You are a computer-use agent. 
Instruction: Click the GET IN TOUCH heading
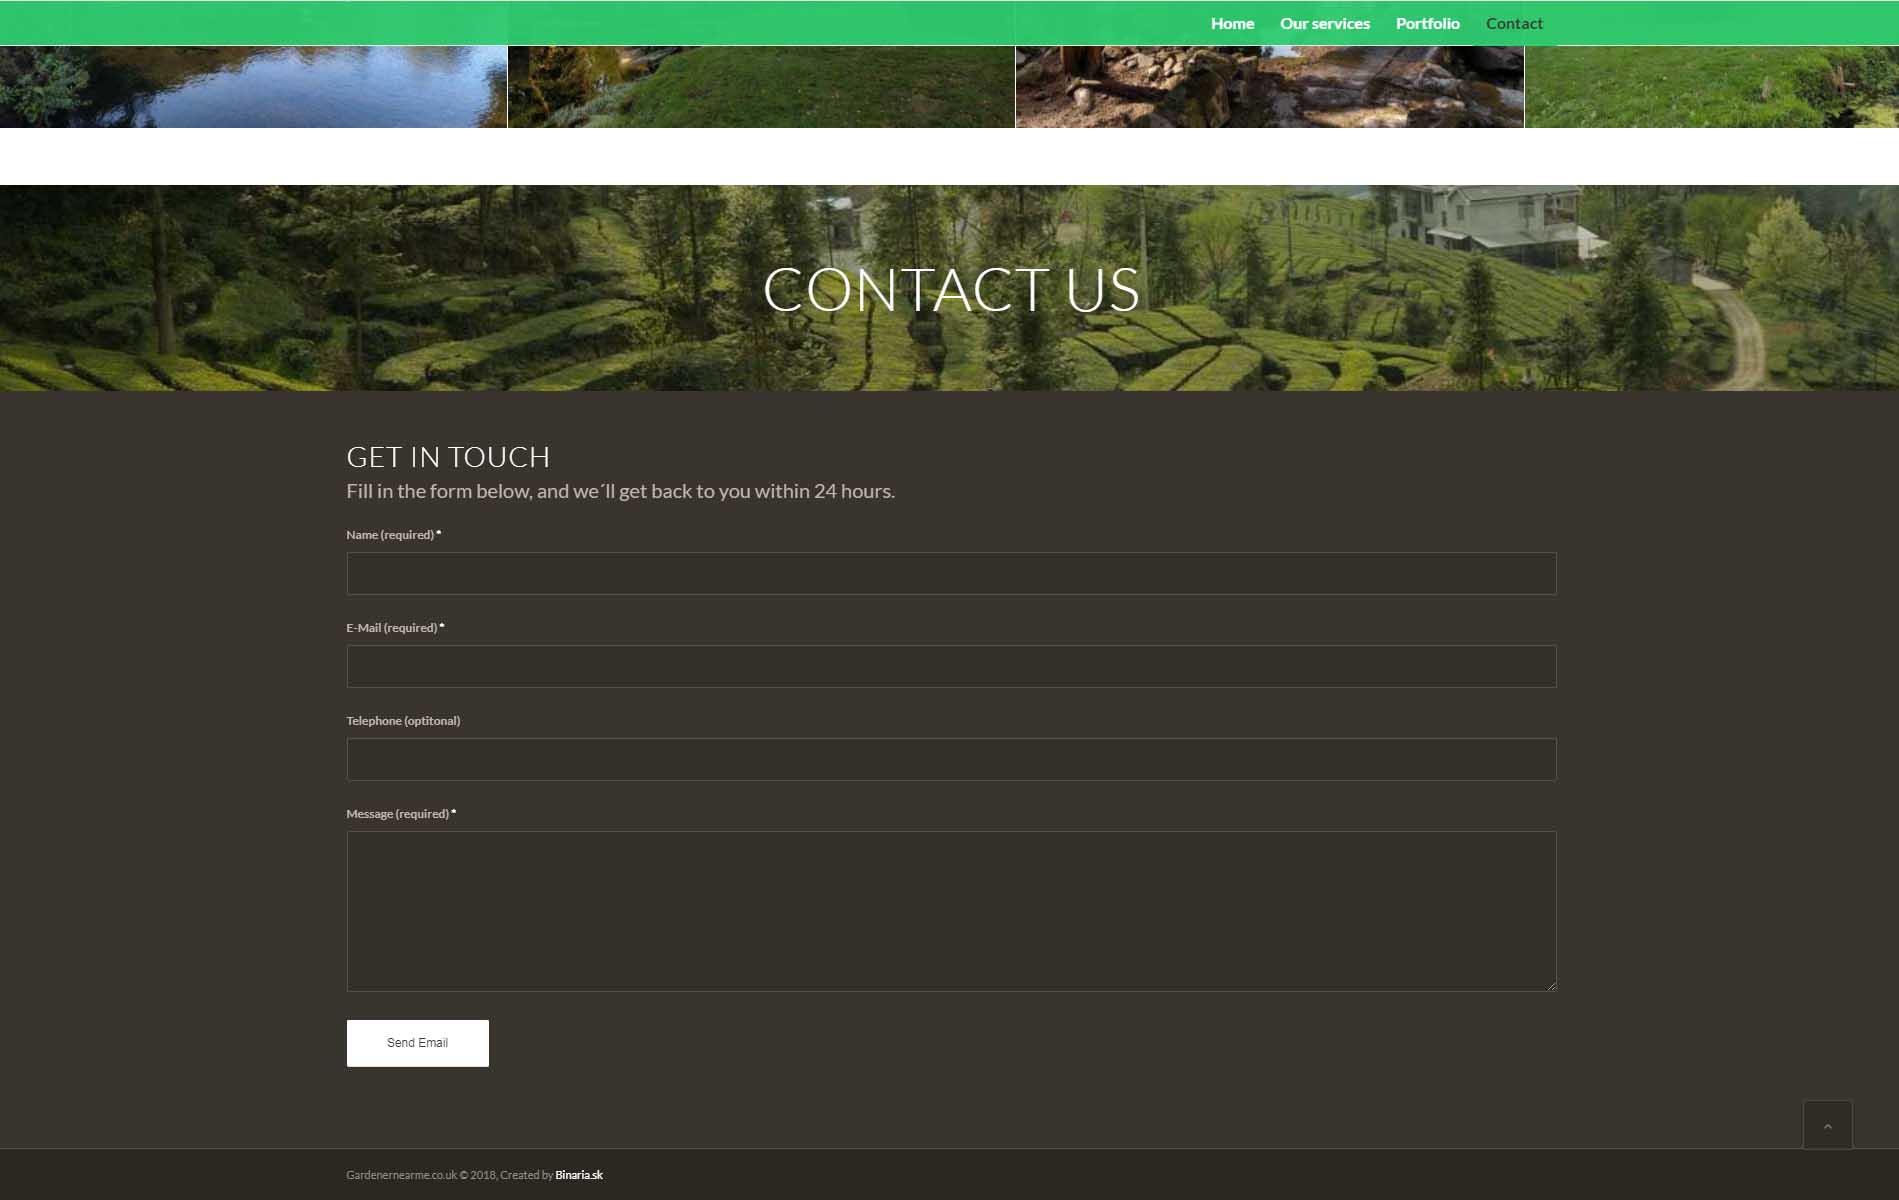448,457
